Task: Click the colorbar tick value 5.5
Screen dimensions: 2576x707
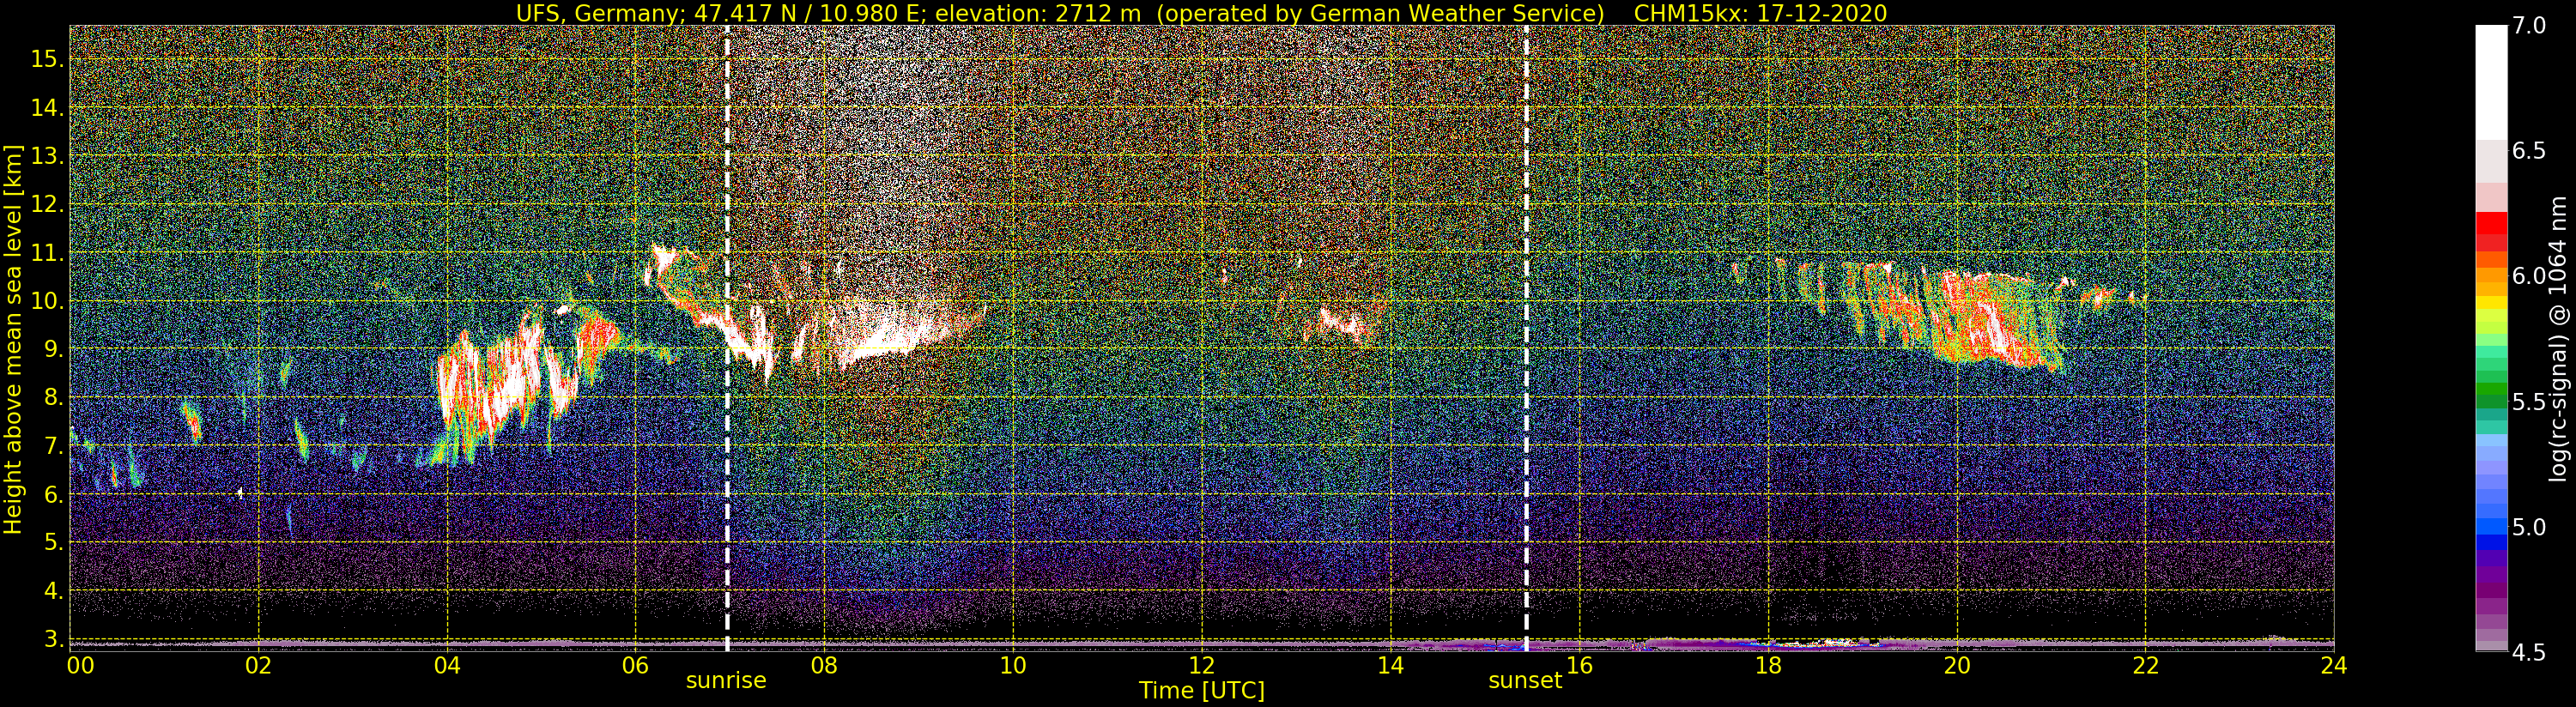Action: click(2529, 402)
